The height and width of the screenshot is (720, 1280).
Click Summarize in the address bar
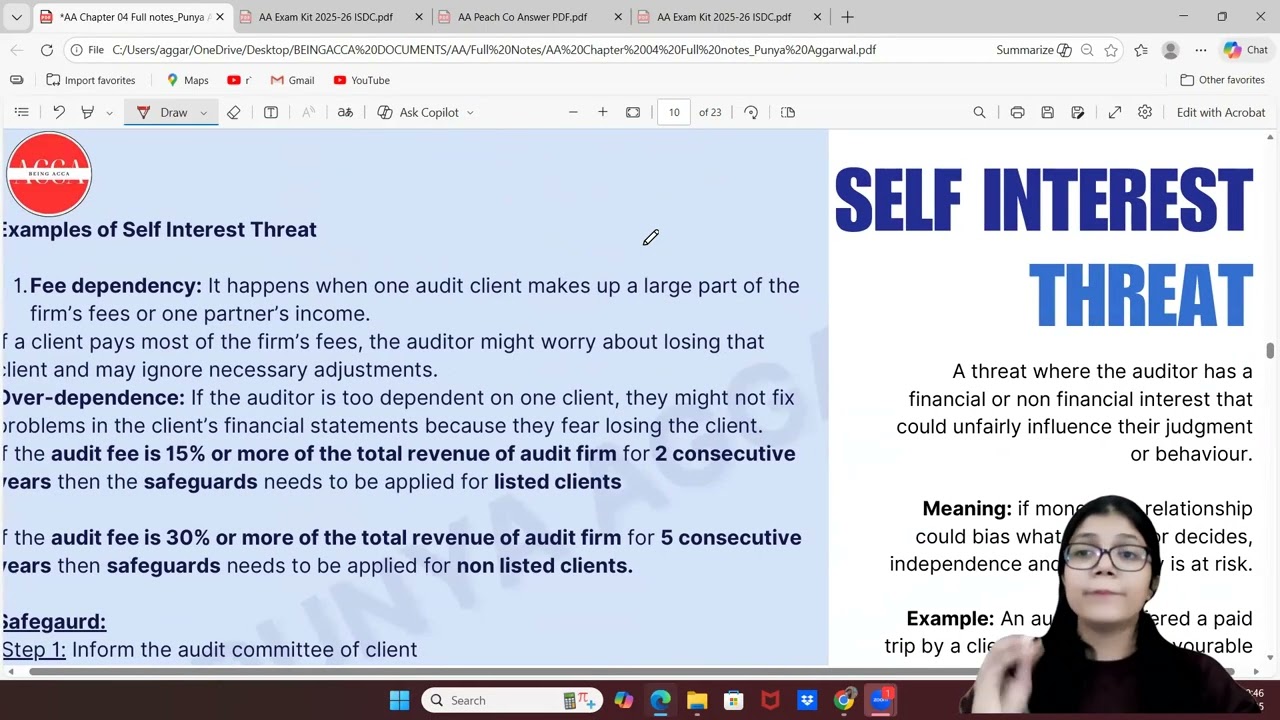click(x=1034, y=50)
